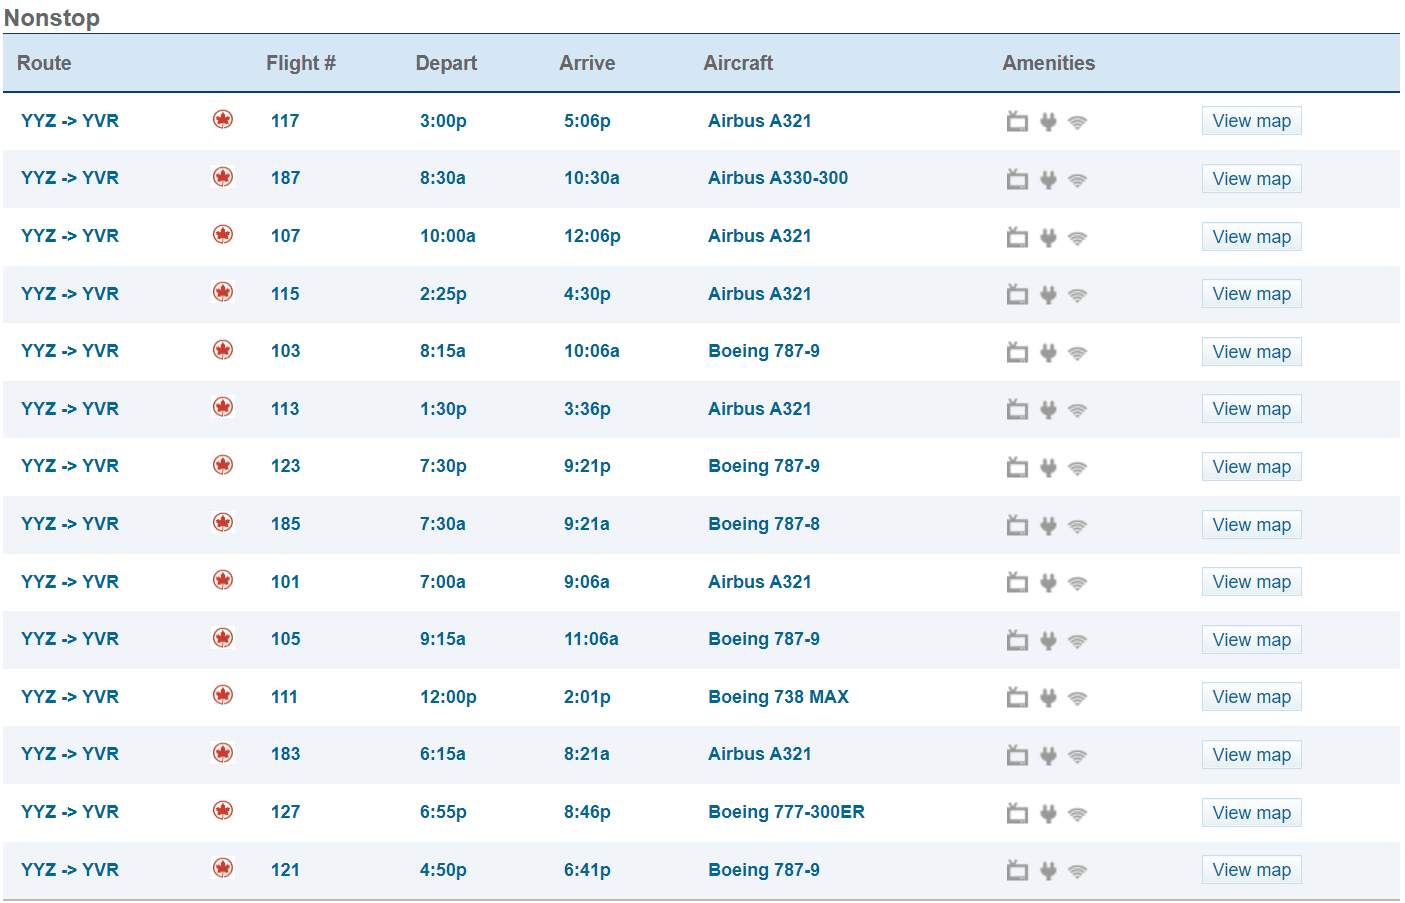This screenshot has width=1405, height=903.
Task: Open View map for the 6:15a flight
Action: [x=1251, y=755]
